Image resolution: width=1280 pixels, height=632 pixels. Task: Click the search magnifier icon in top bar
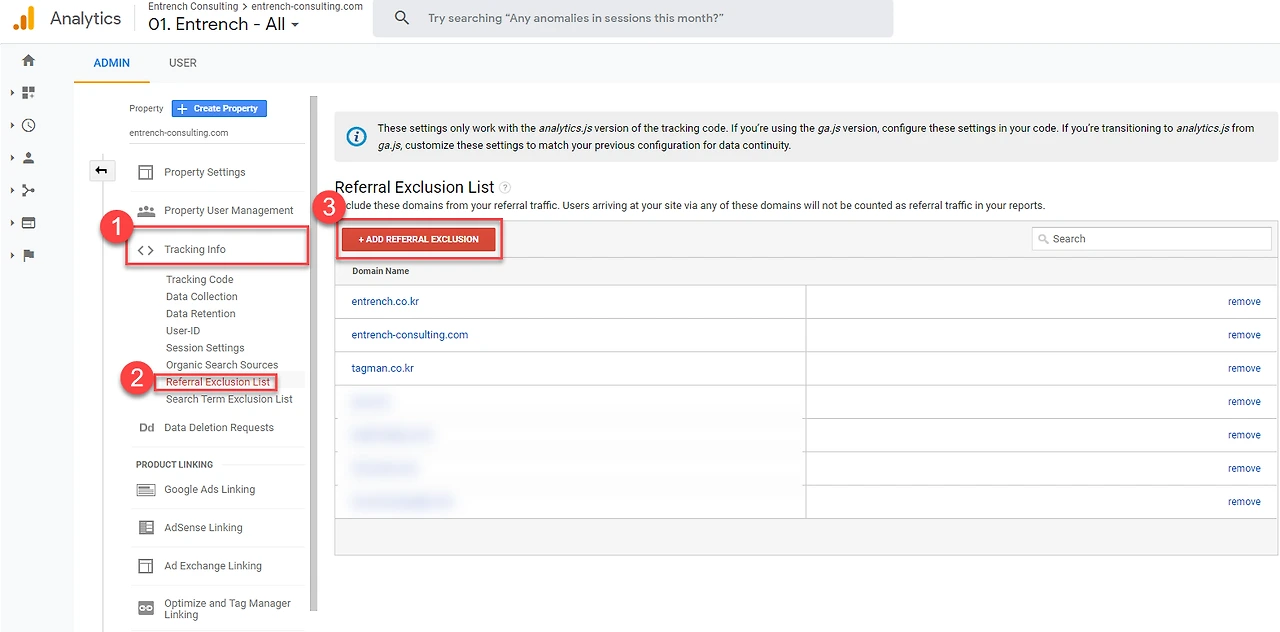(x=402, y=18)
